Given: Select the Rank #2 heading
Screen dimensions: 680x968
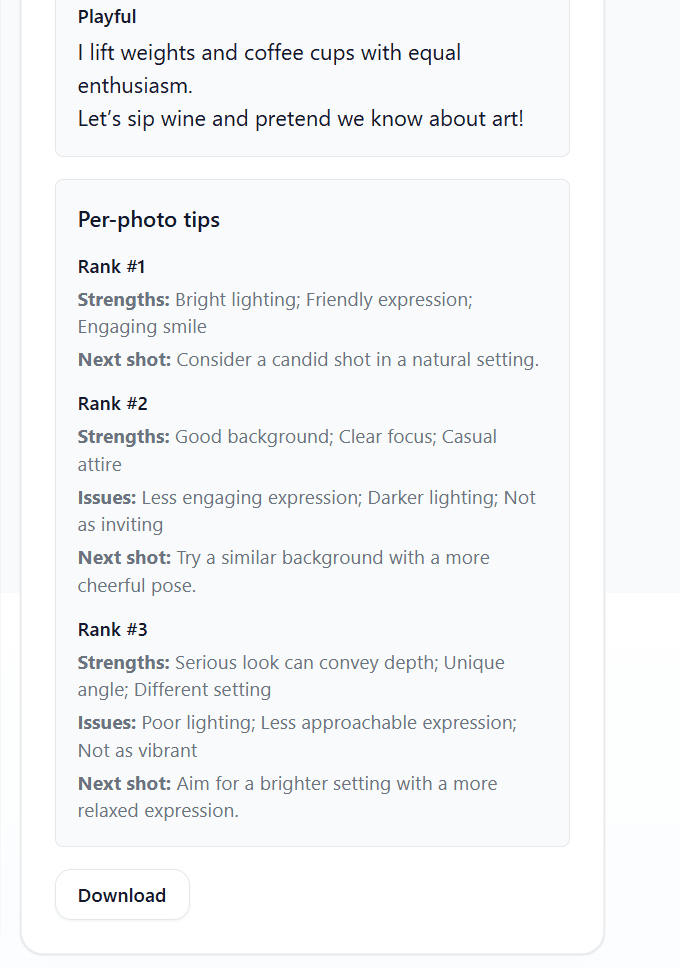Looking at the screenshot, I should pos(113,403).
